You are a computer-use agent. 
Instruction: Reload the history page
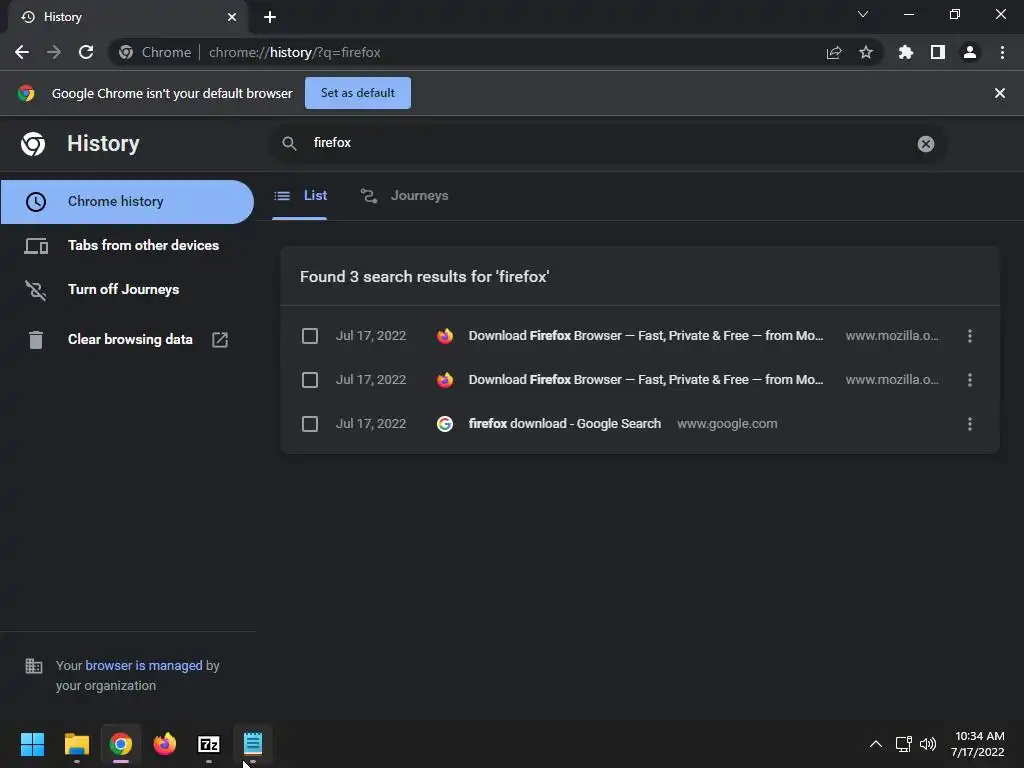[86, 52]
